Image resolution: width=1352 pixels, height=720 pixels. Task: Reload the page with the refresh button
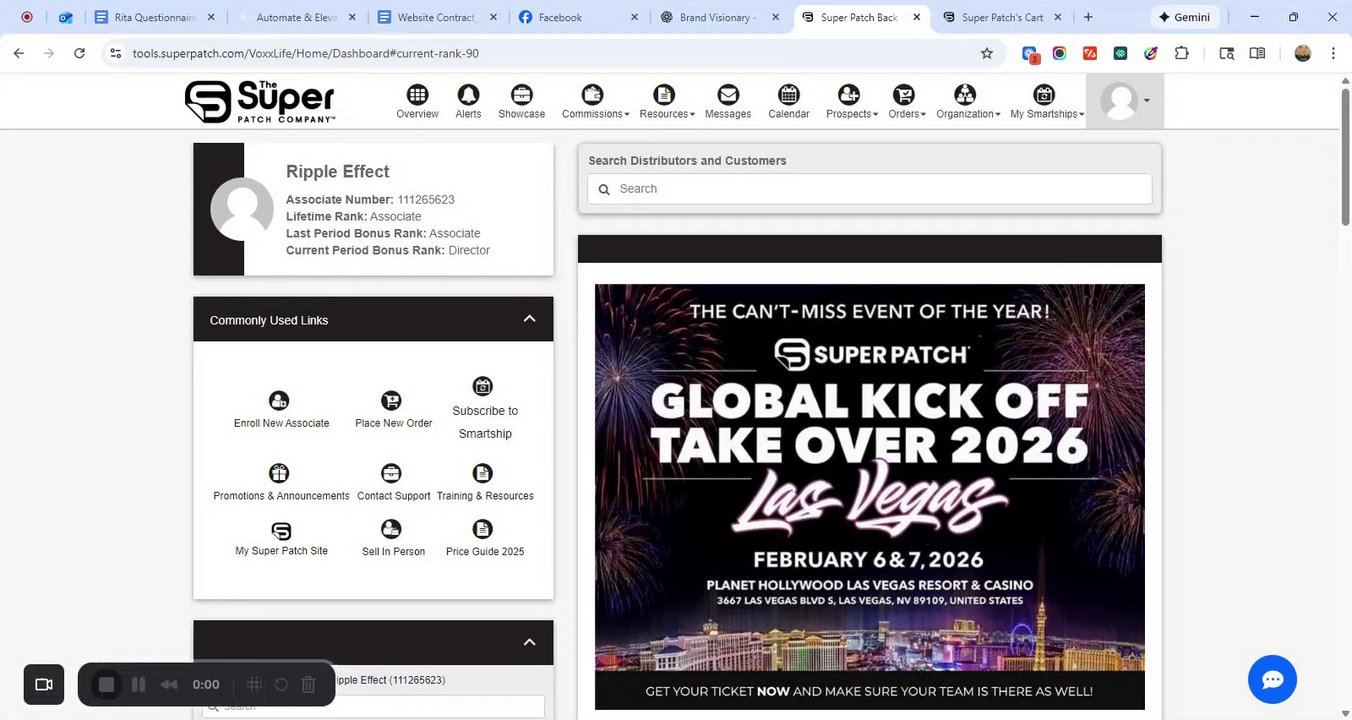pos(79,53)
